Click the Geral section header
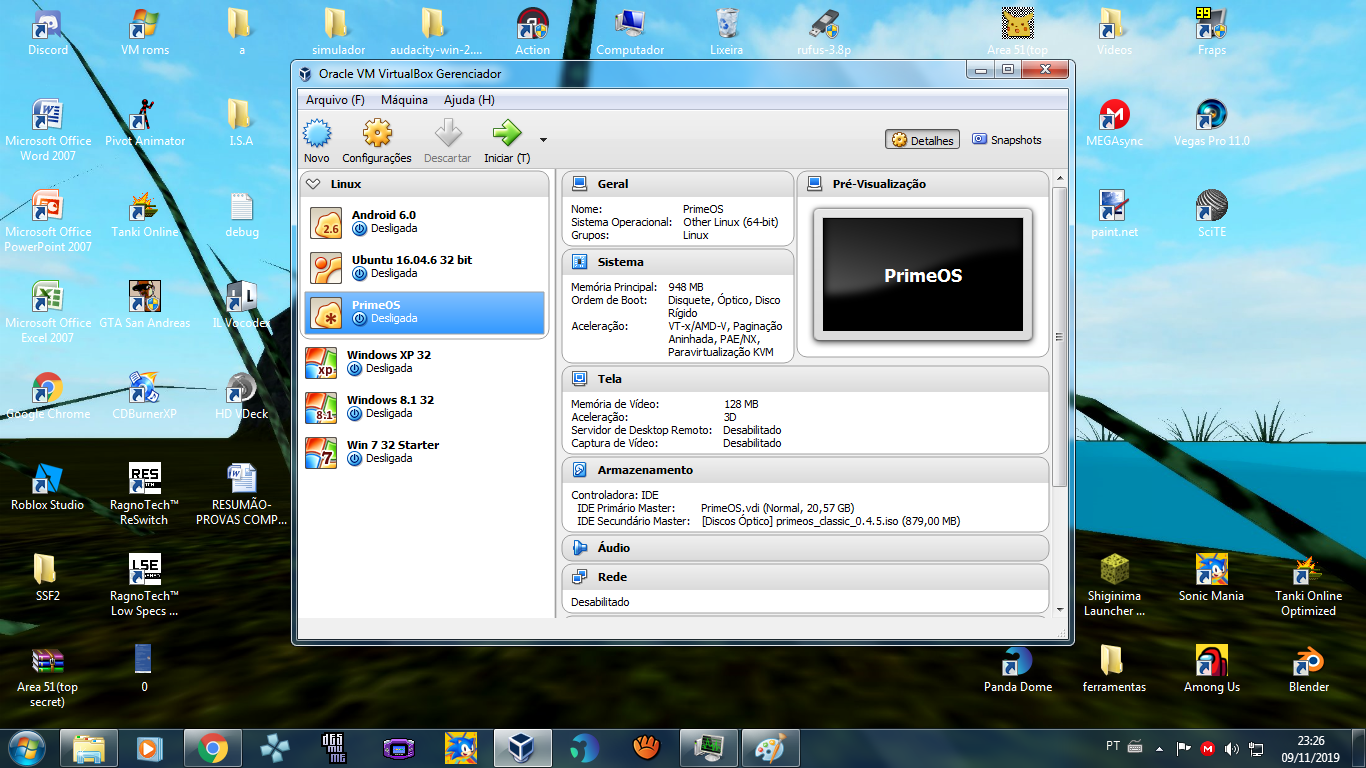The height and width of the screenshot is (768, 1366). 678,184
